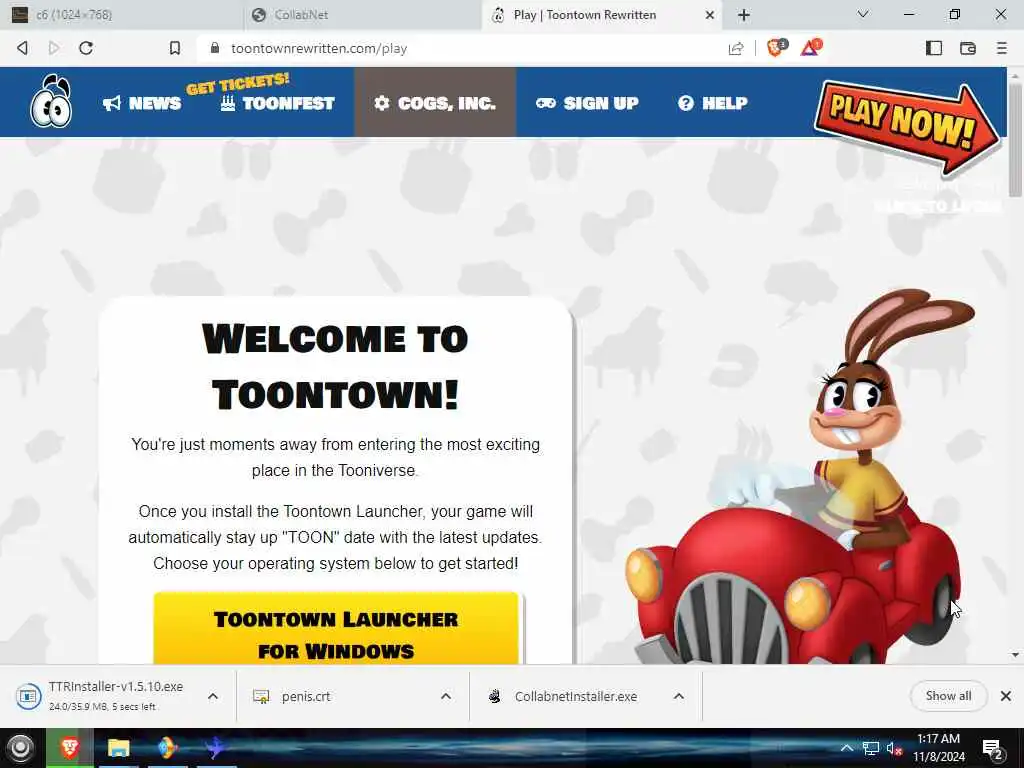1024x768 pixels.
Task: Open Brave Shields lion icon
Action: click(x=776, y=48)
